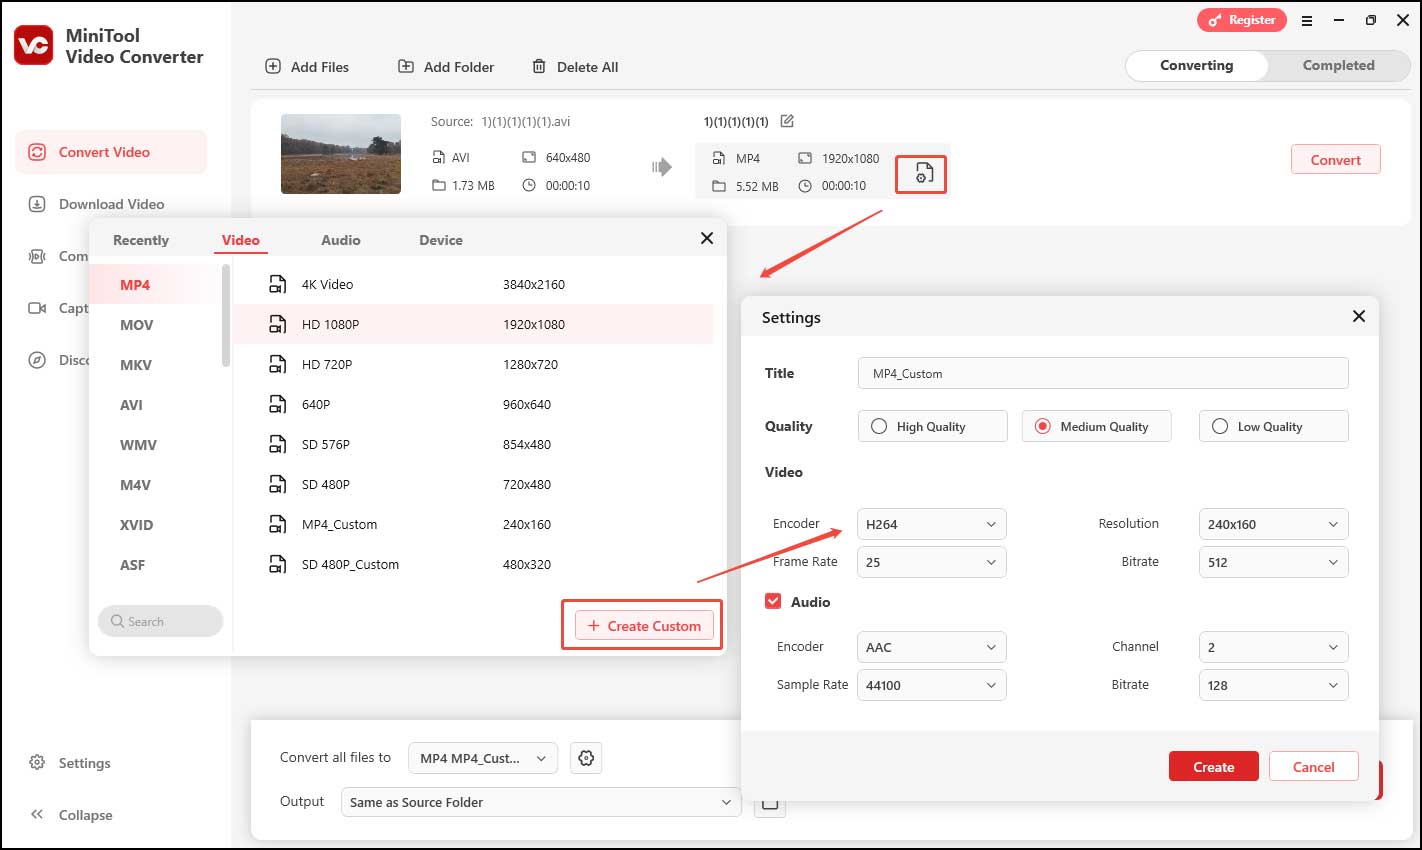Click the source video thumbnail
The image size is (1422, 850).
tap(341, 153)
